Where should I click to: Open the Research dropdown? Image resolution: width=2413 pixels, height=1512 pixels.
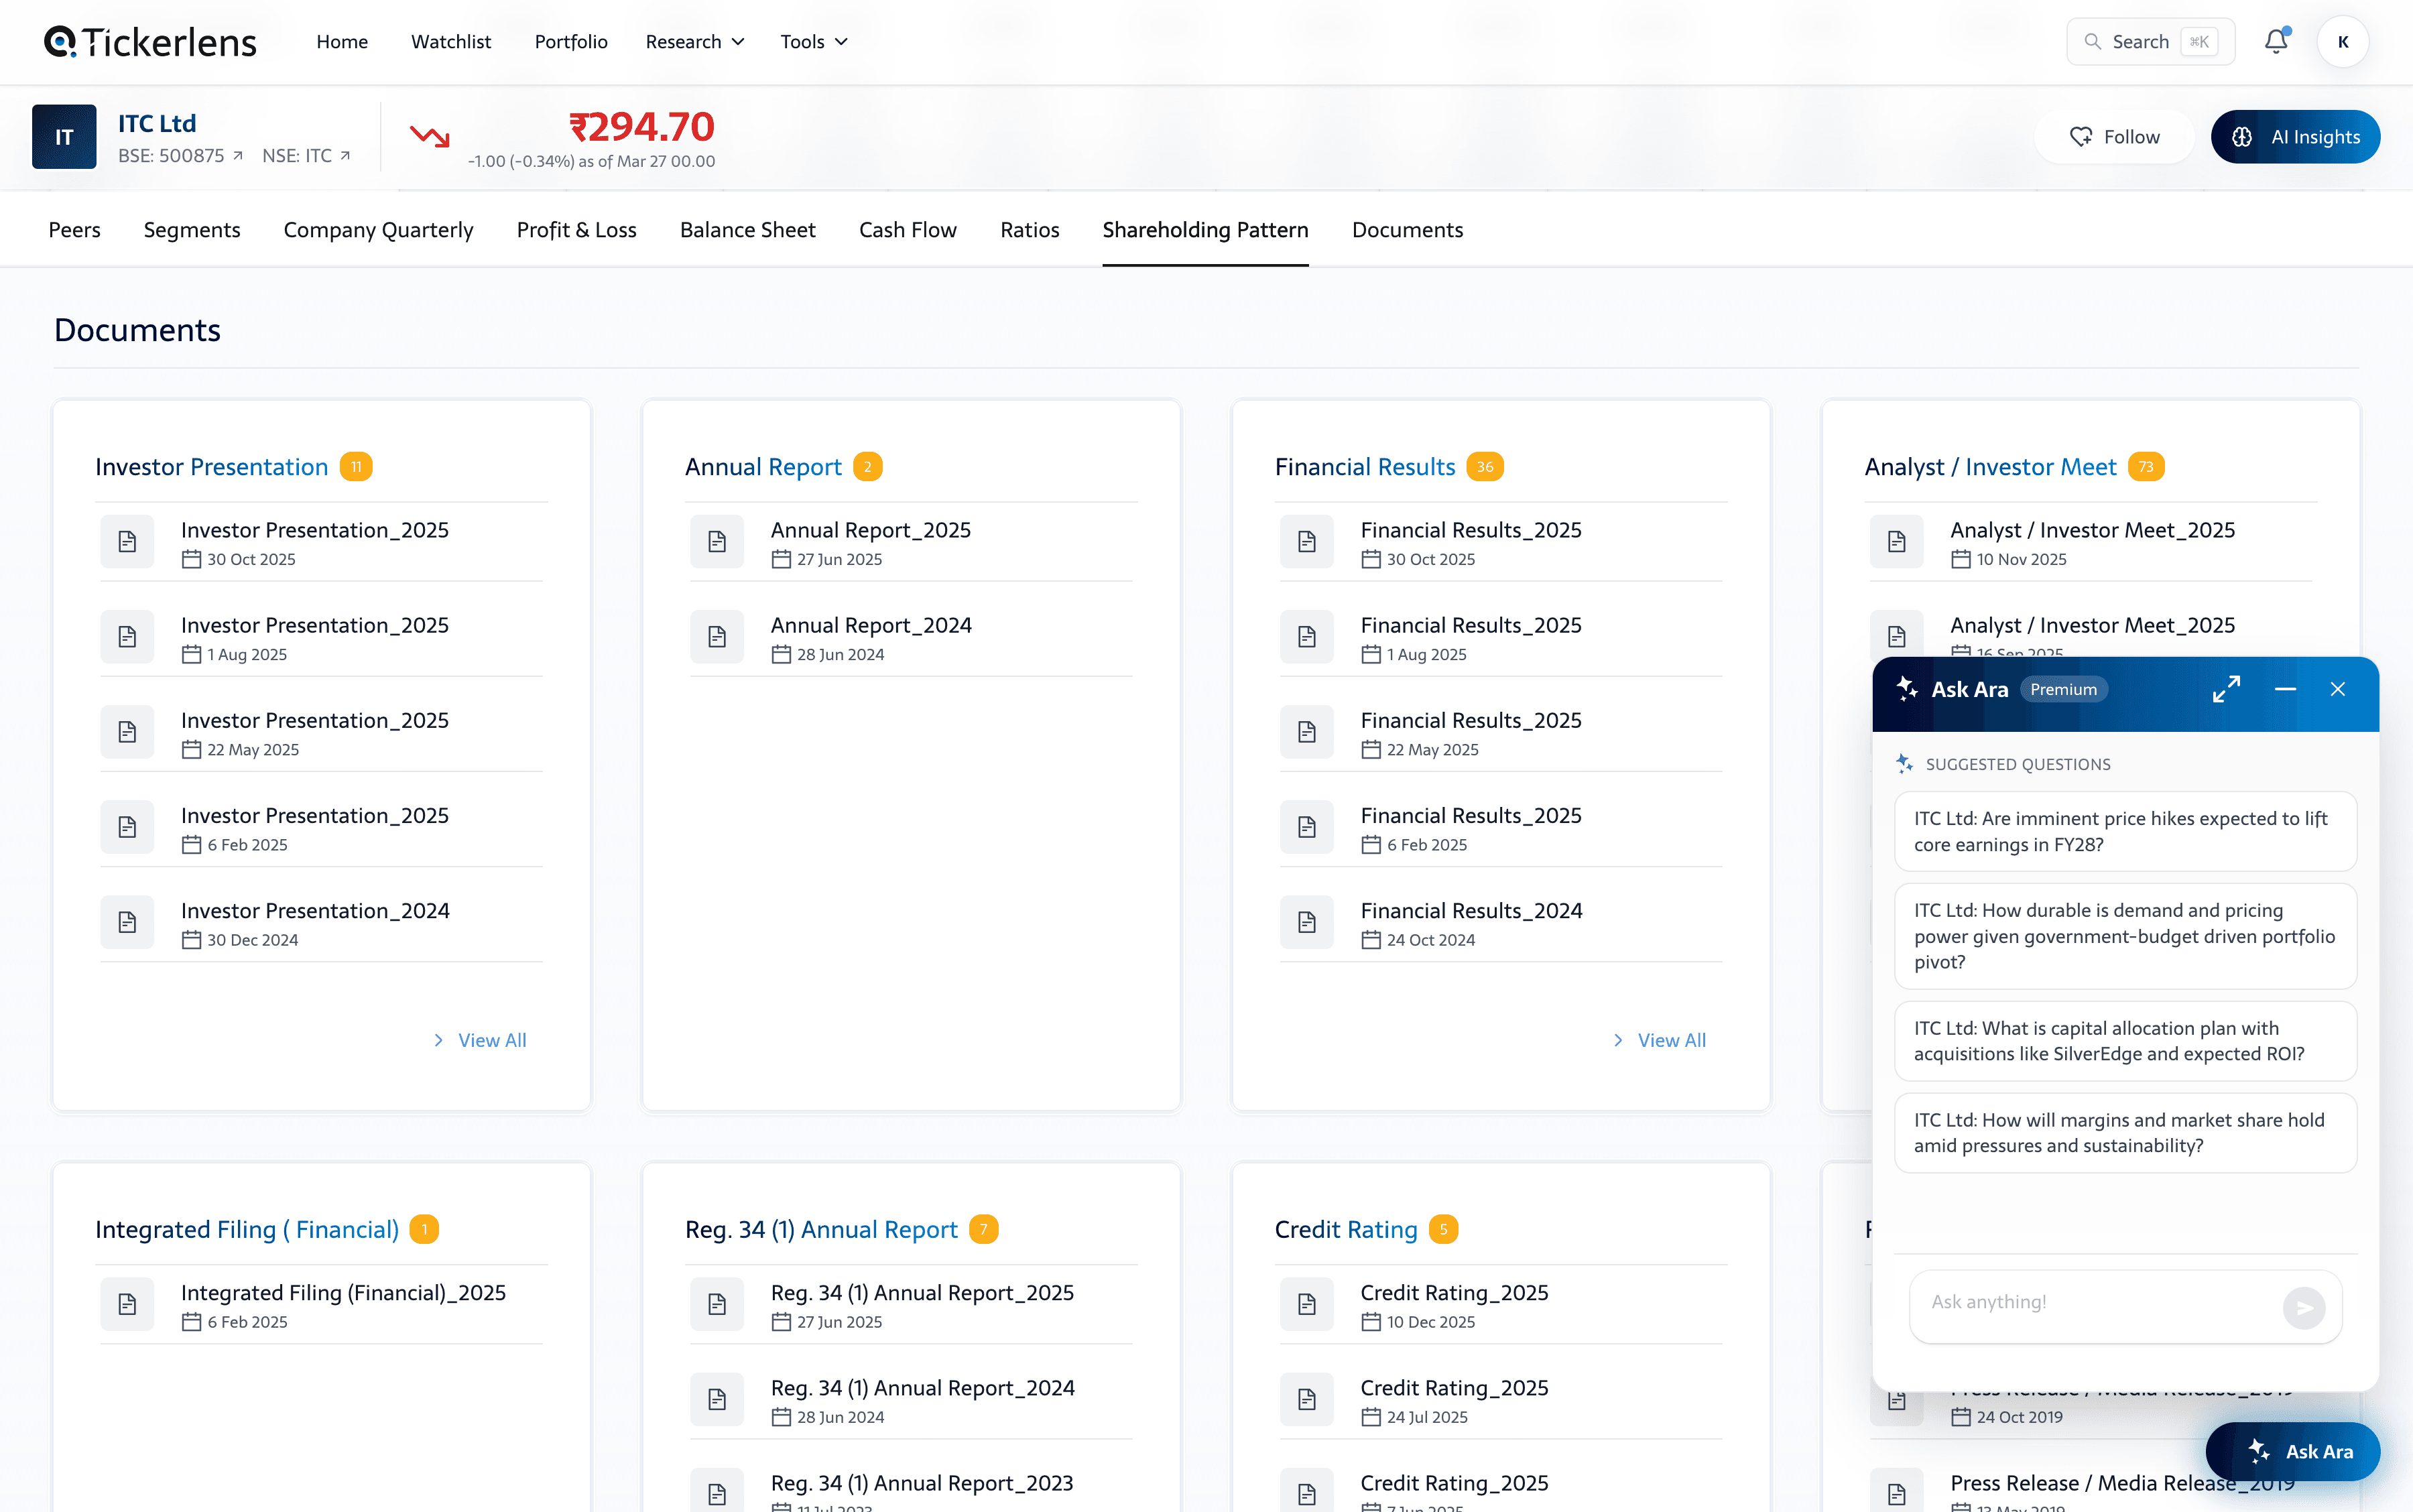click(695, 41)
